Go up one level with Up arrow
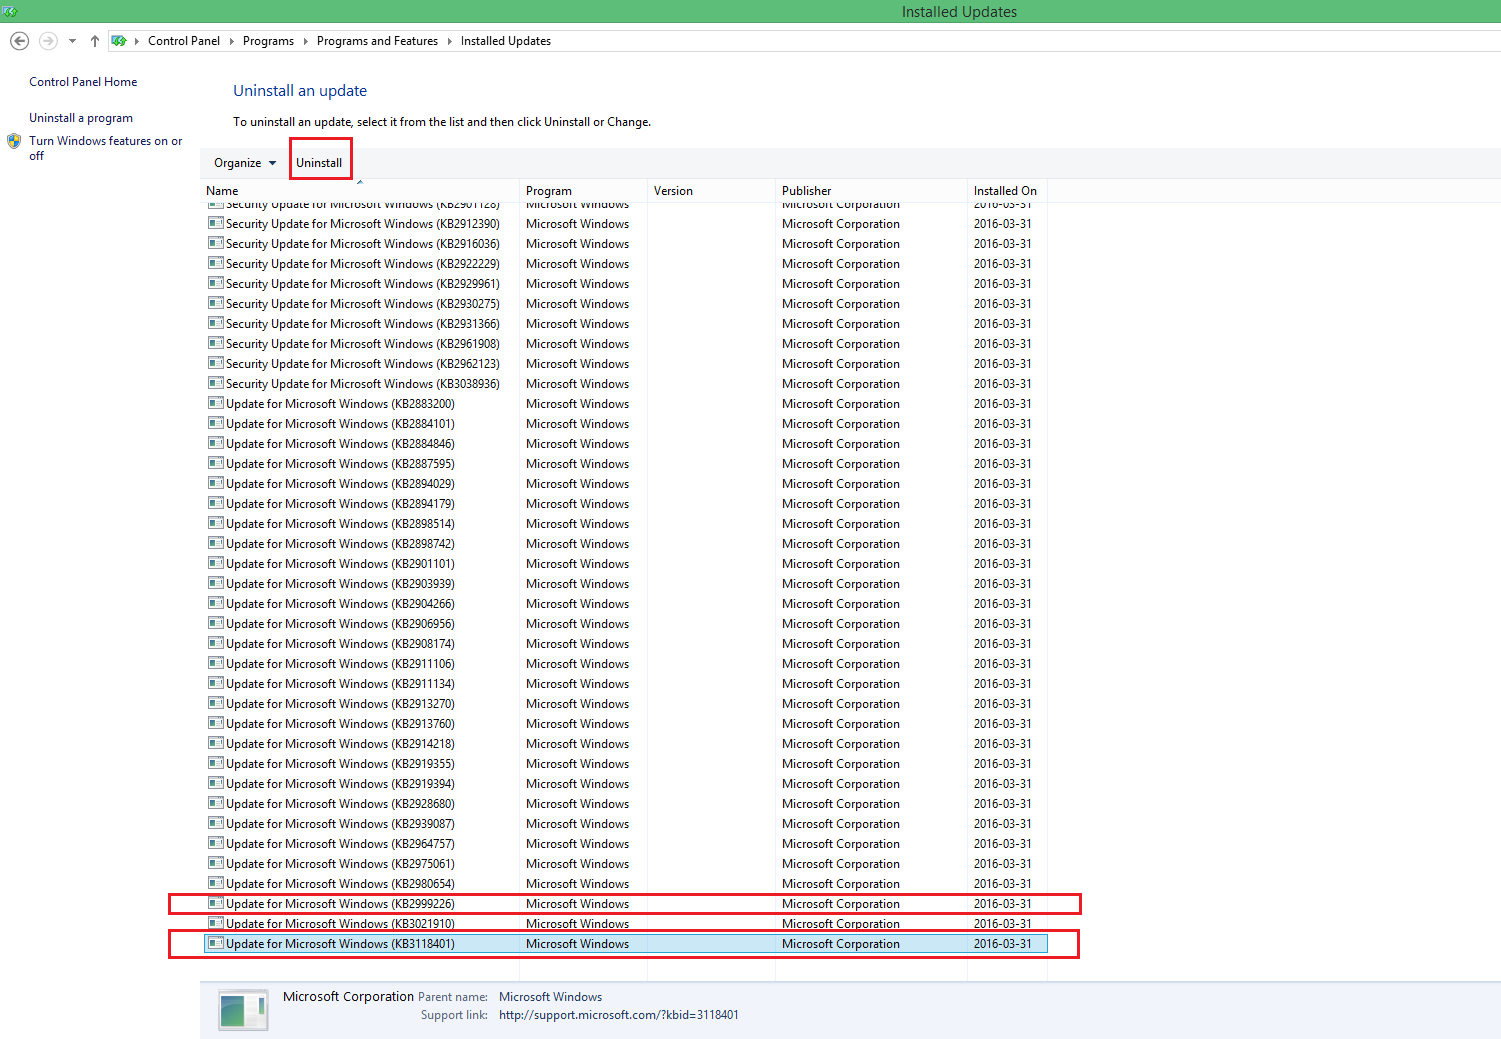The width and height of the screenshot is (1501, 1039). [x=95, y=41]
